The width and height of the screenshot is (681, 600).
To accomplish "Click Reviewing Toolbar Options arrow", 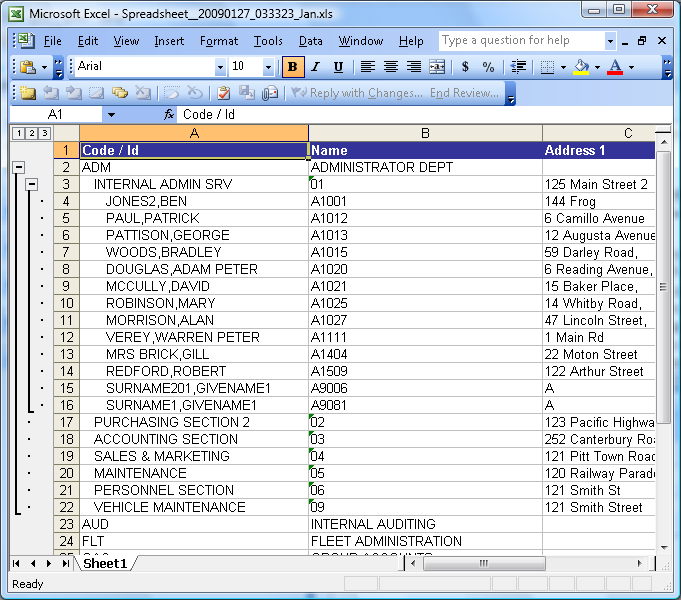I will coord(511,93).
